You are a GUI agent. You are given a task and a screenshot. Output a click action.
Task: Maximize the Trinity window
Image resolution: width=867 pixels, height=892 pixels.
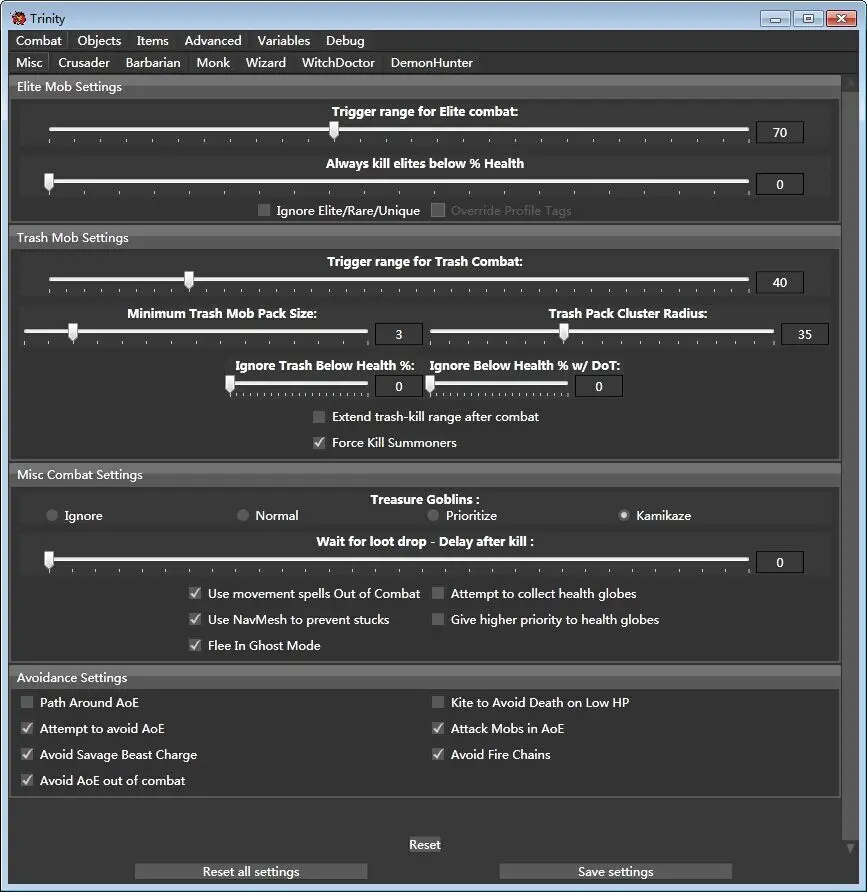pyautogui.click(x=808, y=19)
